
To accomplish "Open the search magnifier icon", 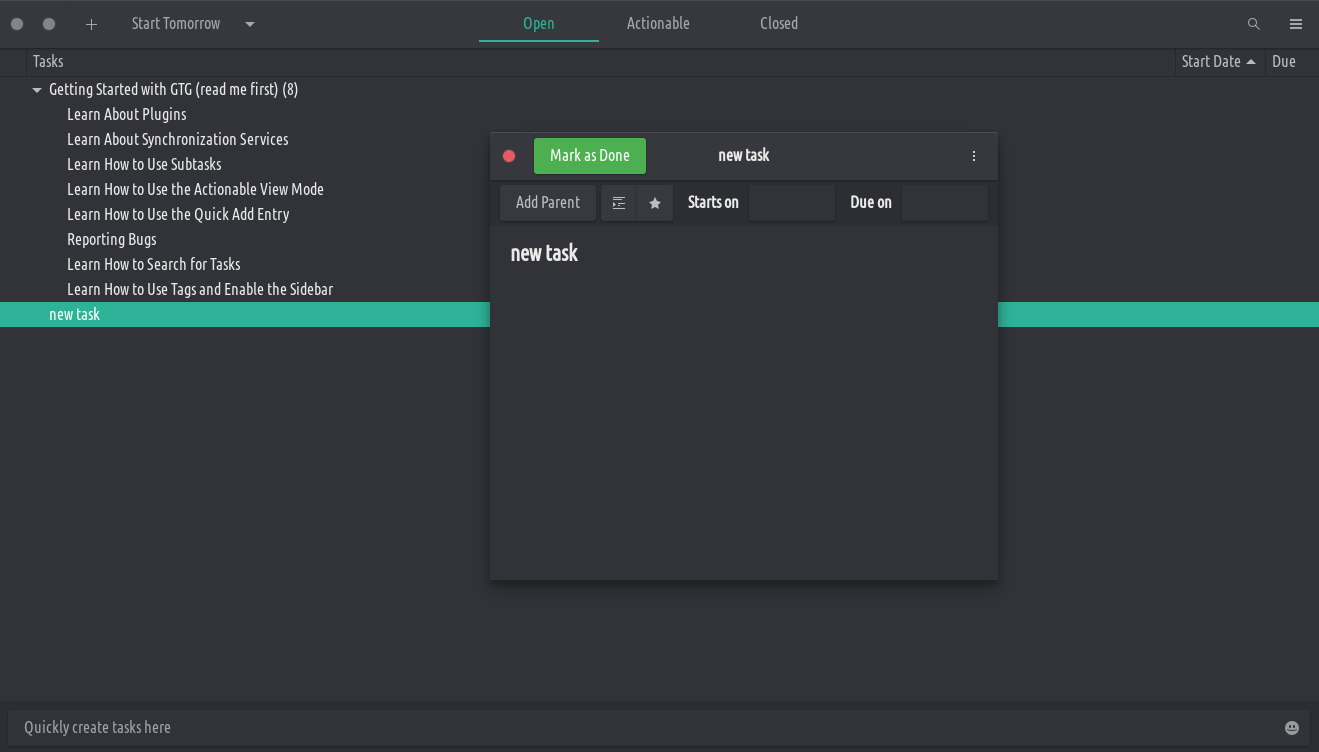I will [1254, 24].
